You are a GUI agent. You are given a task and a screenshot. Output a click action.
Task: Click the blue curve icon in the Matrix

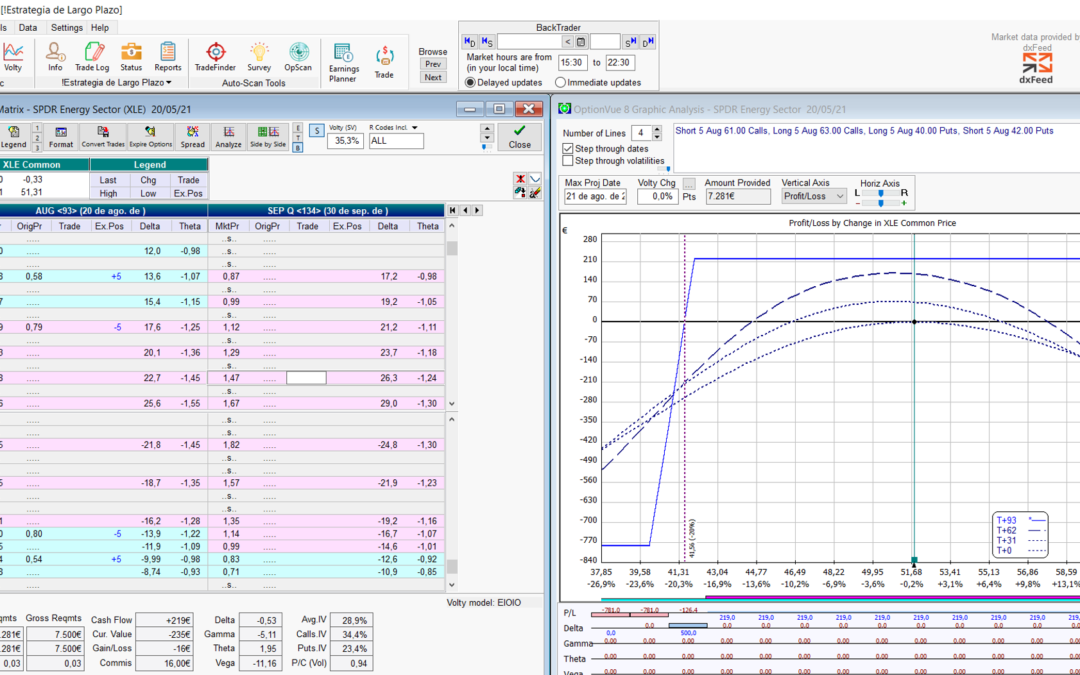point(535,180)
